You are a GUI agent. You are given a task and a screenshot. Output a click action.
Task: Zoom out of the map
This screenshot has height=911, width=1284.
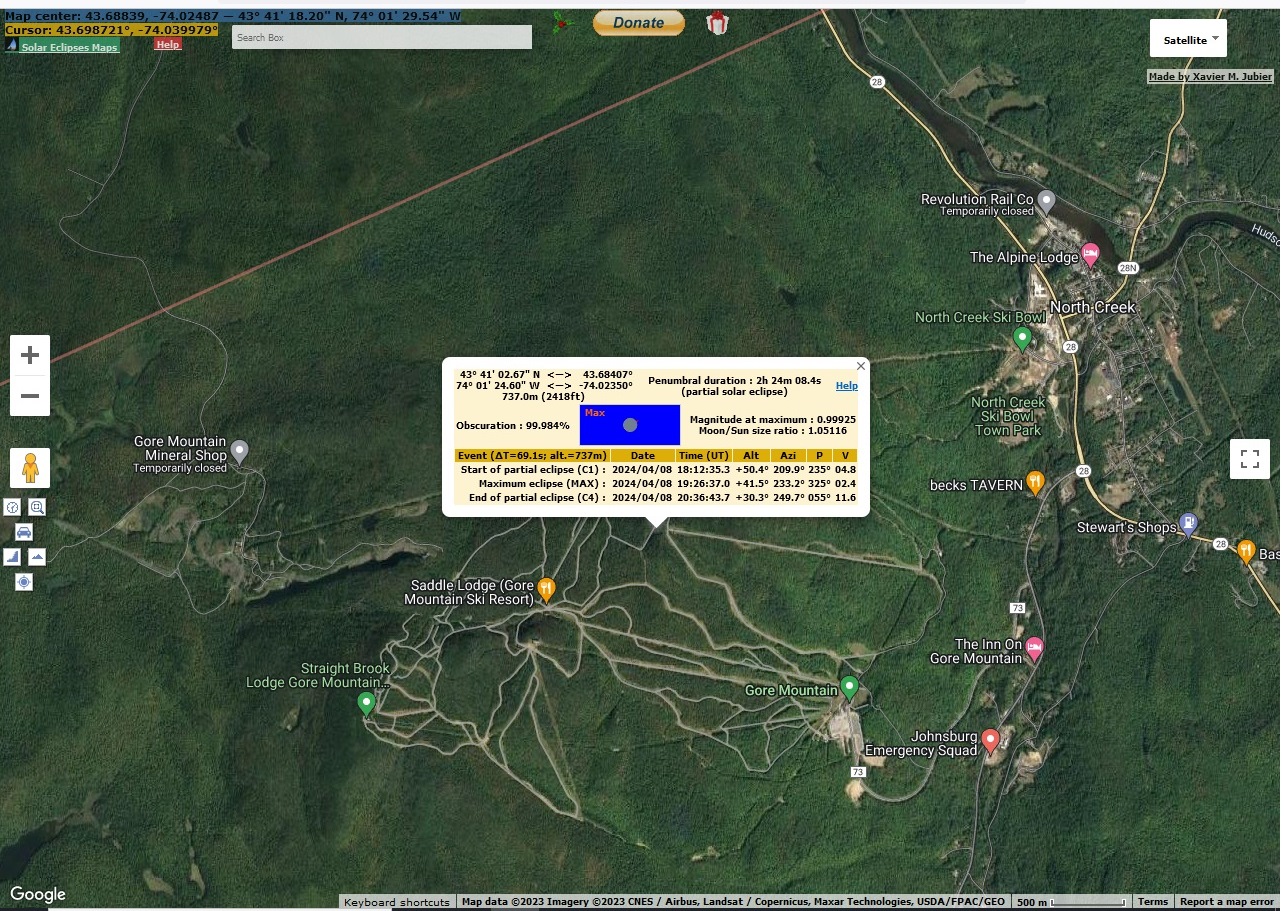pyautogui.click(x=30, y=396)
